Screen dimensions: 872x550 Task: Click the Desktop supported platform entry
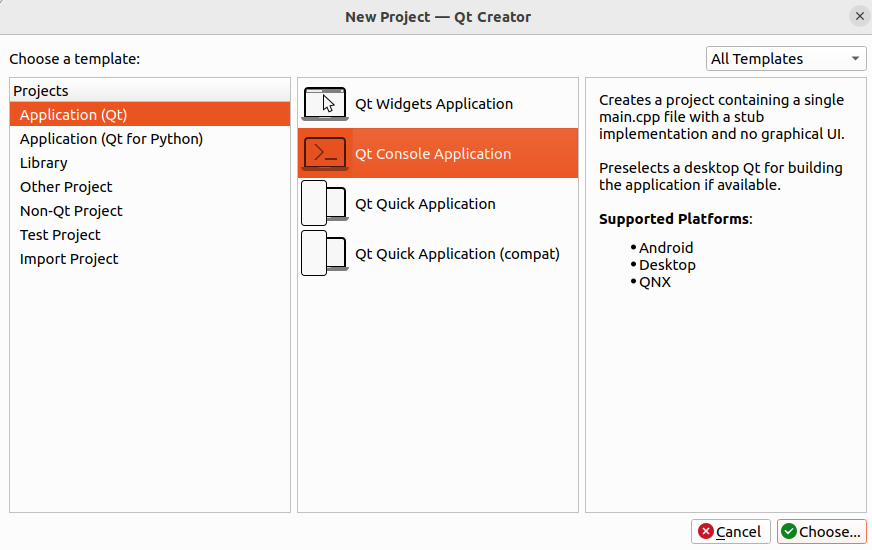click(x=667, y=265)
